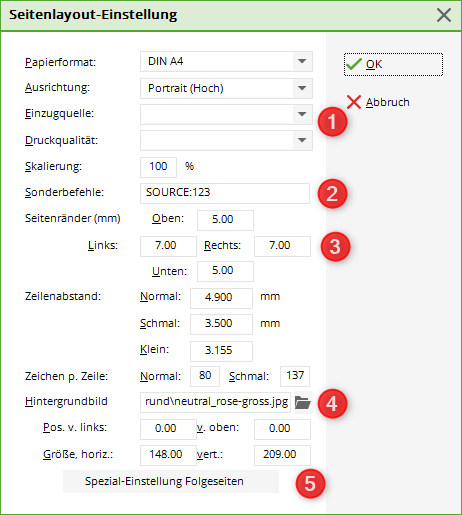This screenshot has height=515, width=462.
Task: Select the Skalierung percentage field
Action: [x=158, y=167]
